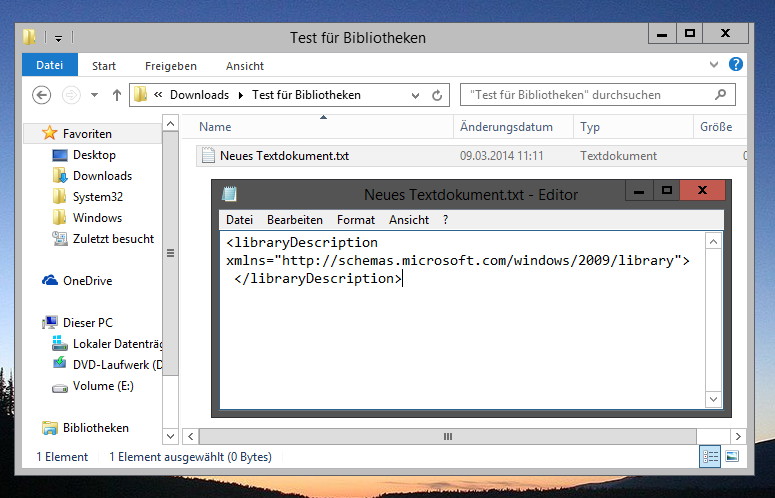
Task: Go back with the back arrow button
Action: (42, 95)
